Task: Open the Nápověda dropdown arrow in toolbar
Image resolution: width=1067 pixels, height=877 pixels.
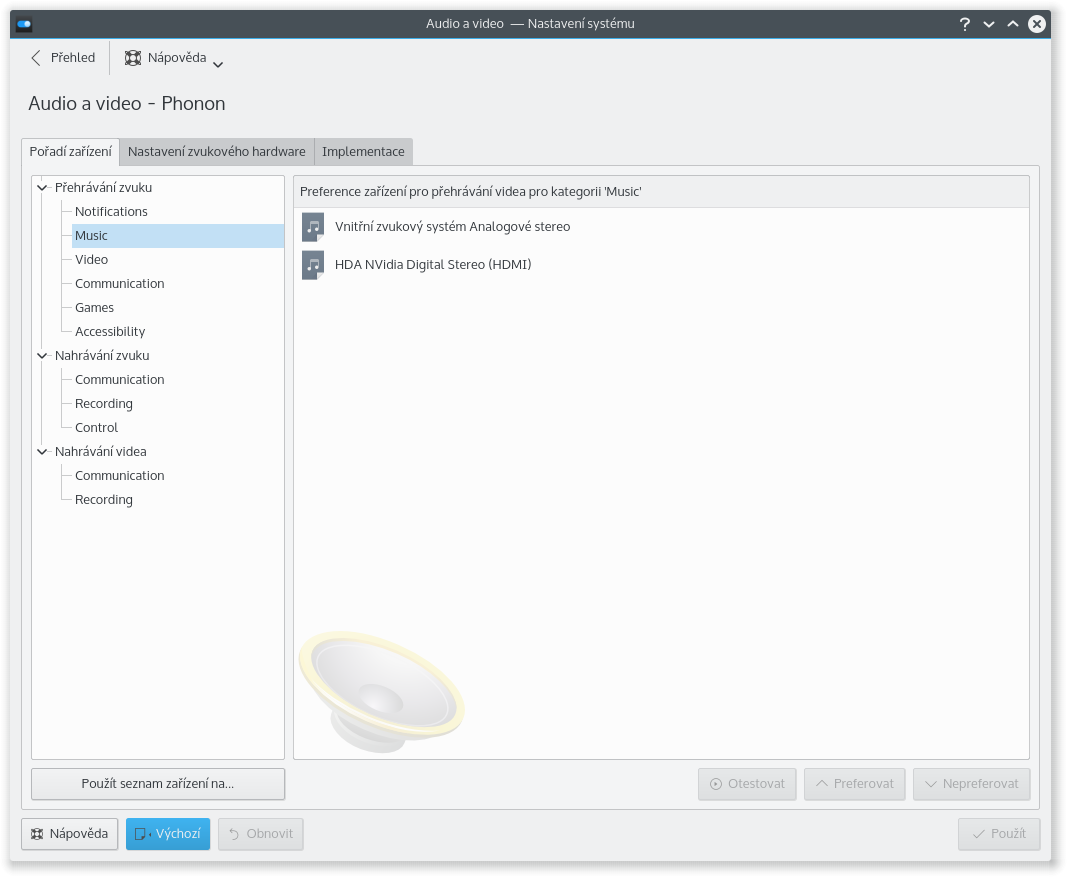Action: coord(218,64)
